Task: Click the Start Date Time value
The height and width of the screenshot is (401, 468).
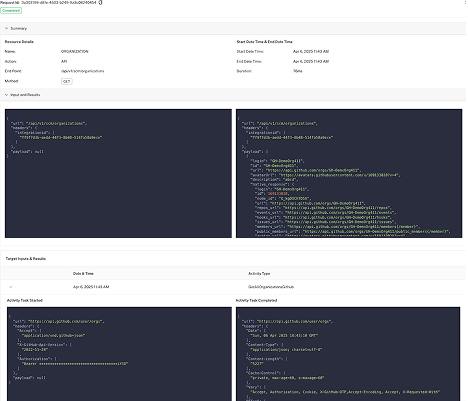Action: point(311,51)
